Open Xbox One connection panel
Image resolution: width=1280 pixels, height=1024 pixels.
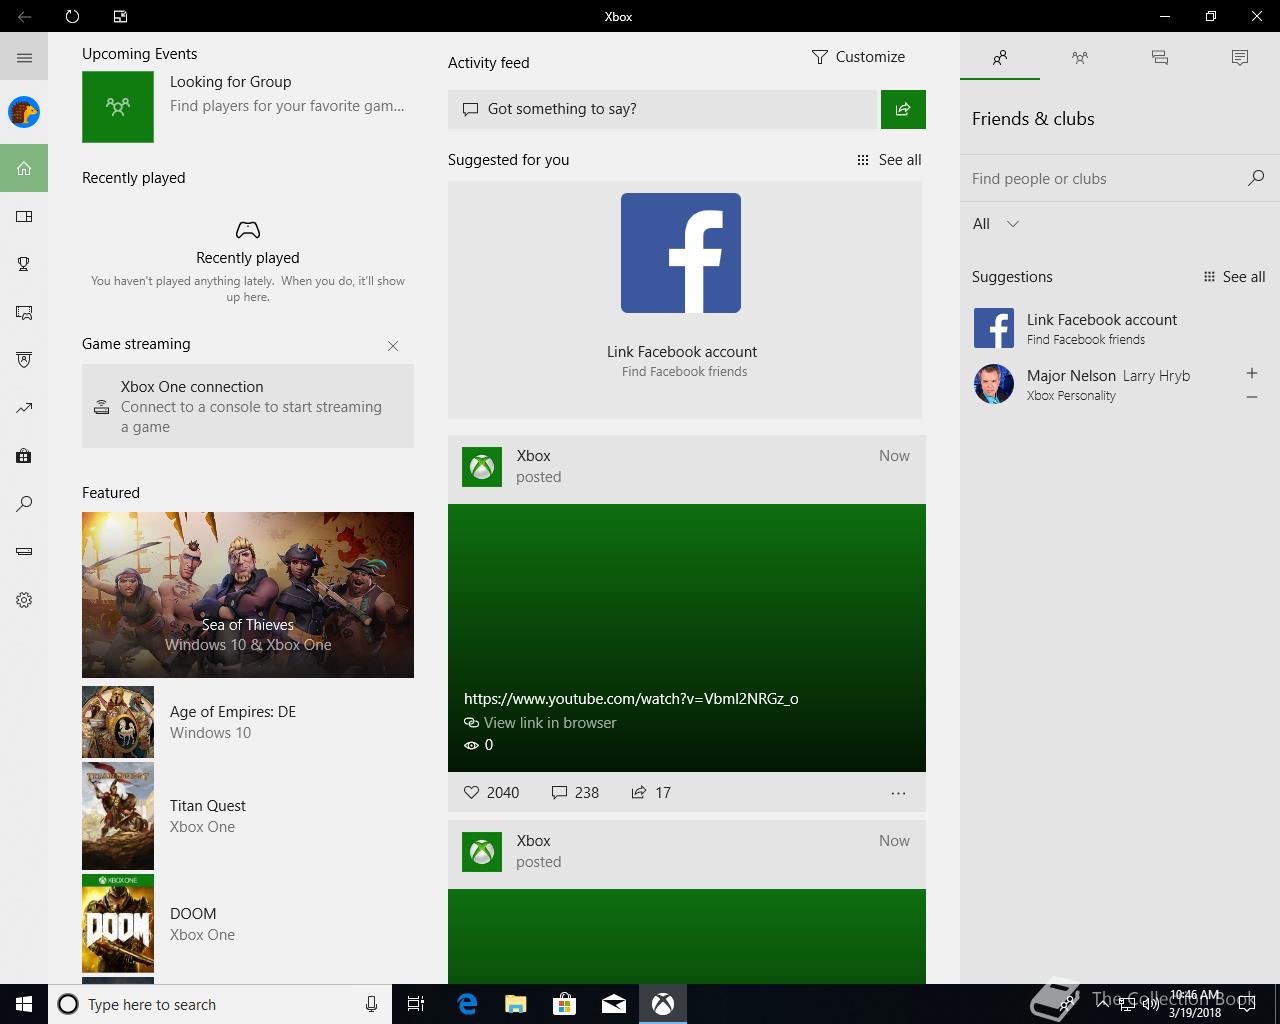248,406
